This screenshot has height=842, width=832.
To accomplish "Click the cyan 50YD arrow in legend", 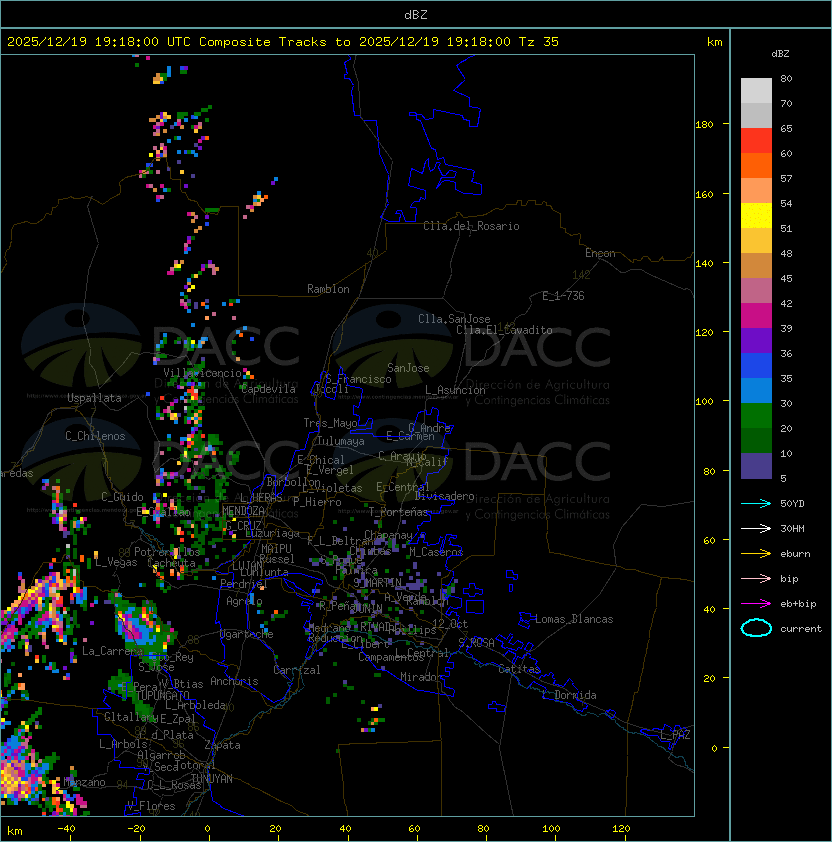I will [756, 504].
